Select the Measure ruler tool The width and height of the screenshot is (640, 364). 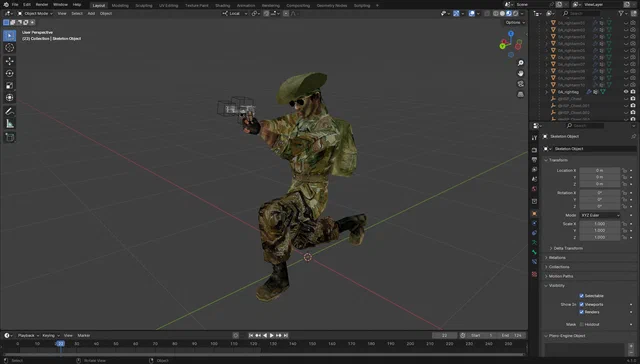pos(9,124)
